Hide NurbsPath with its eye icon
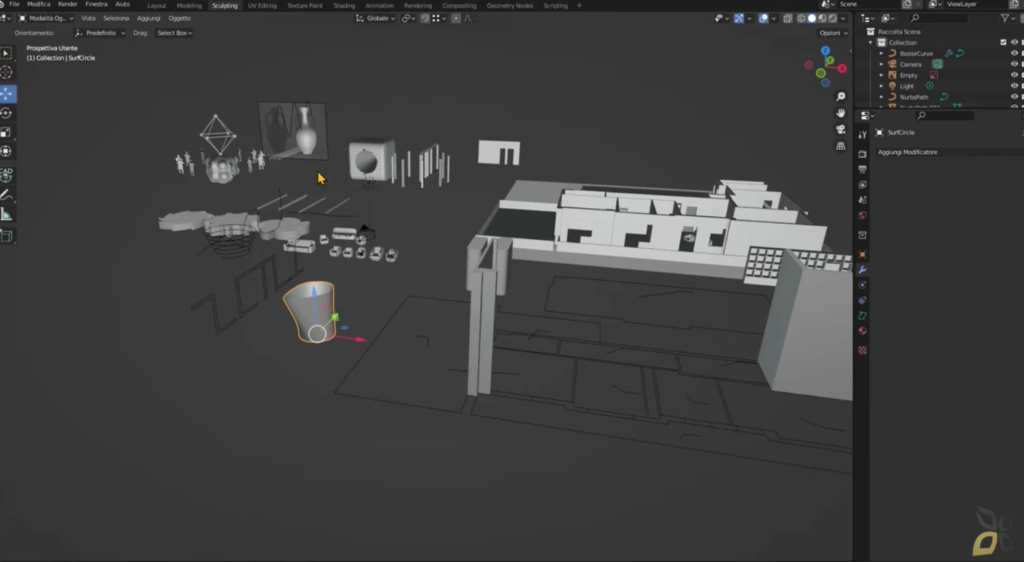1024x562 pixels. [1014, 97]
